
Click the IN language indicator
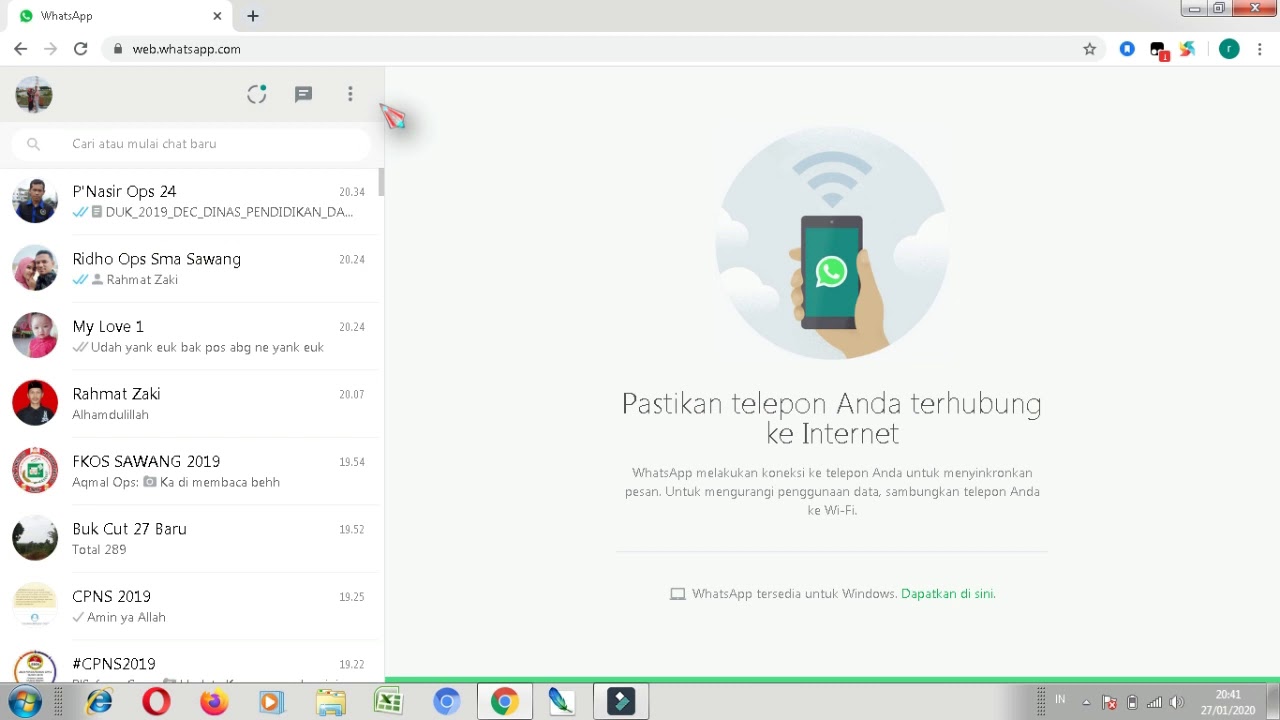click(1060, 700)
